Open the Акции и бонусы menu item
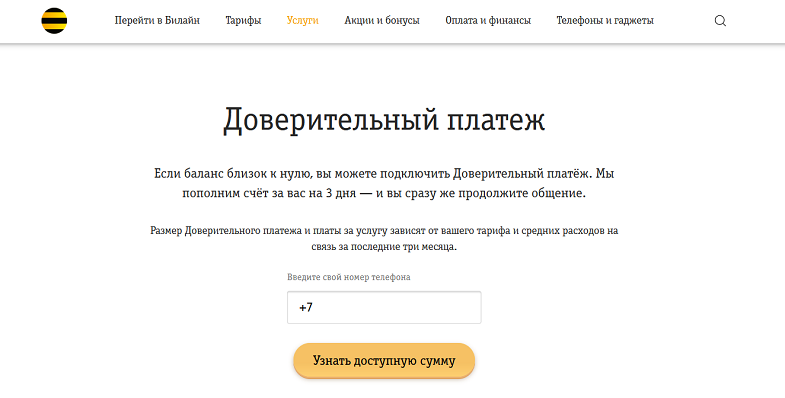The image size is (785, 398). pos(382,21)
